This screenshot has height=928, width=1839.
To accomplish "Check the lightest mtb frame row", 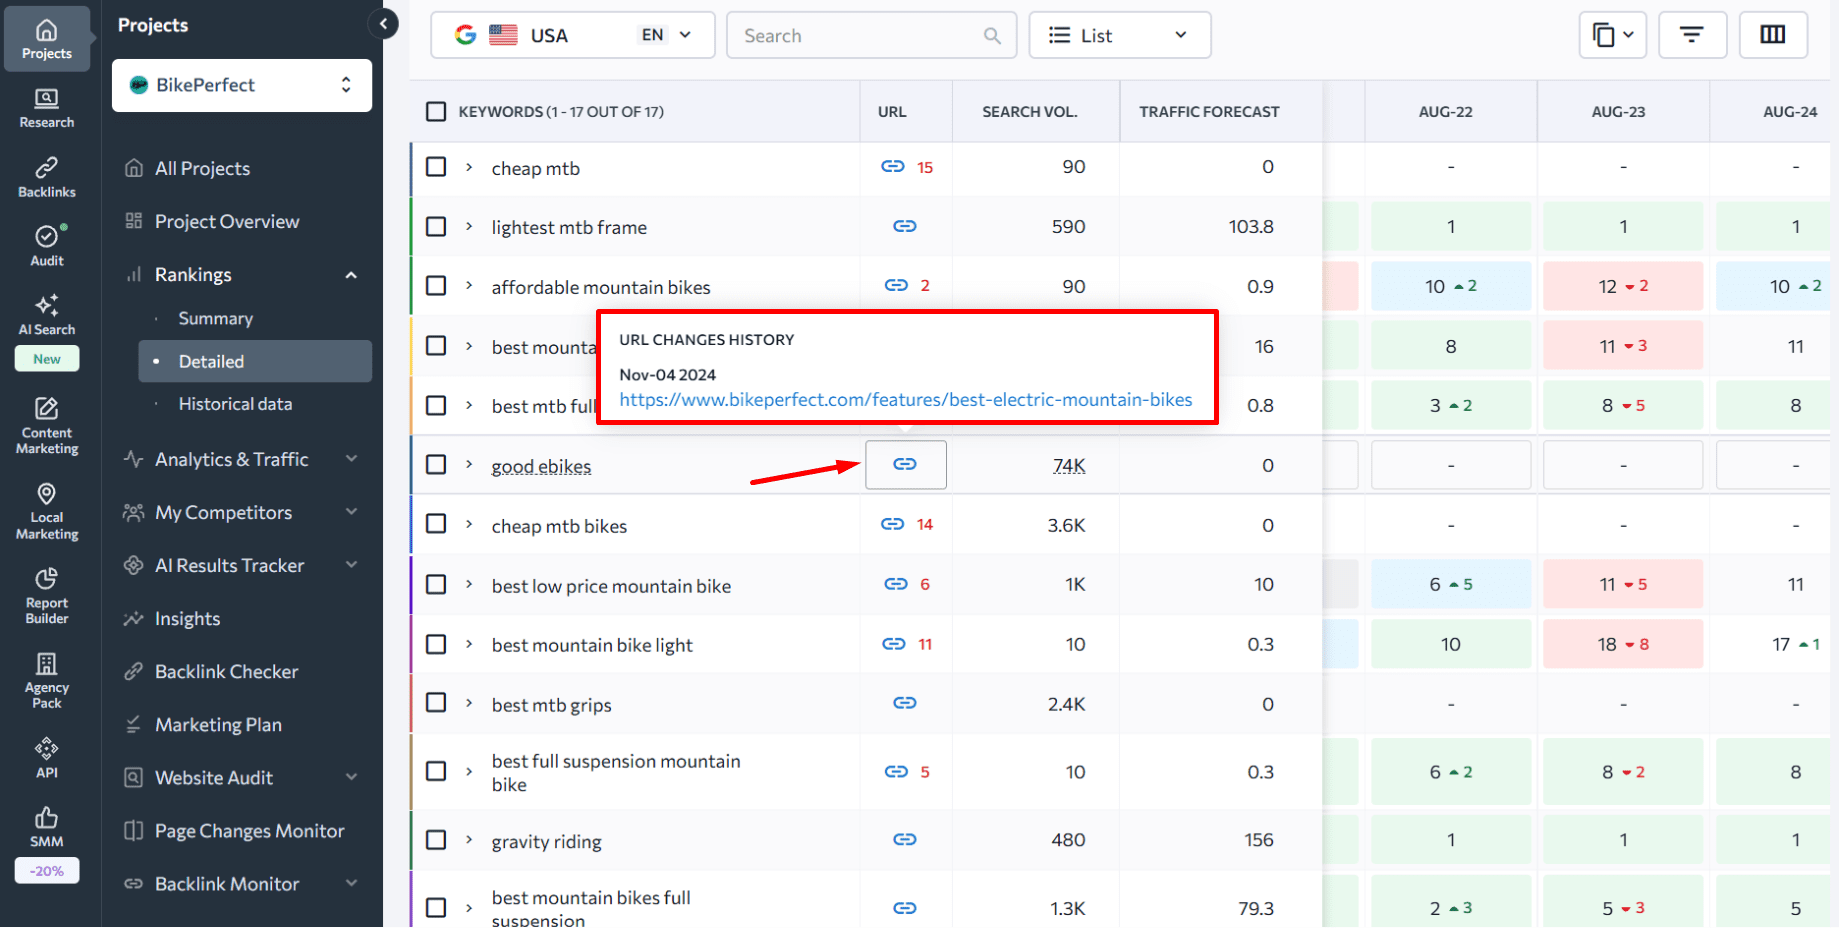I will coord(436,227).
